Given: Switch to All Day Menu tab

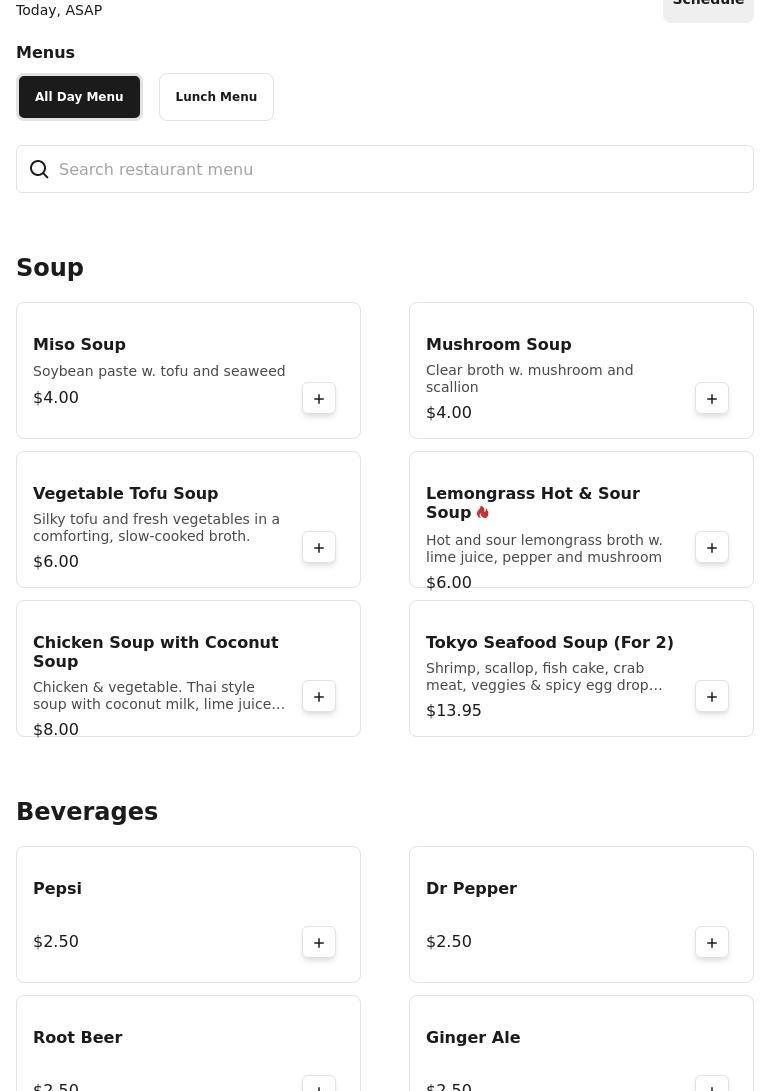Looking at the screenshot, I should coord(79,97).
